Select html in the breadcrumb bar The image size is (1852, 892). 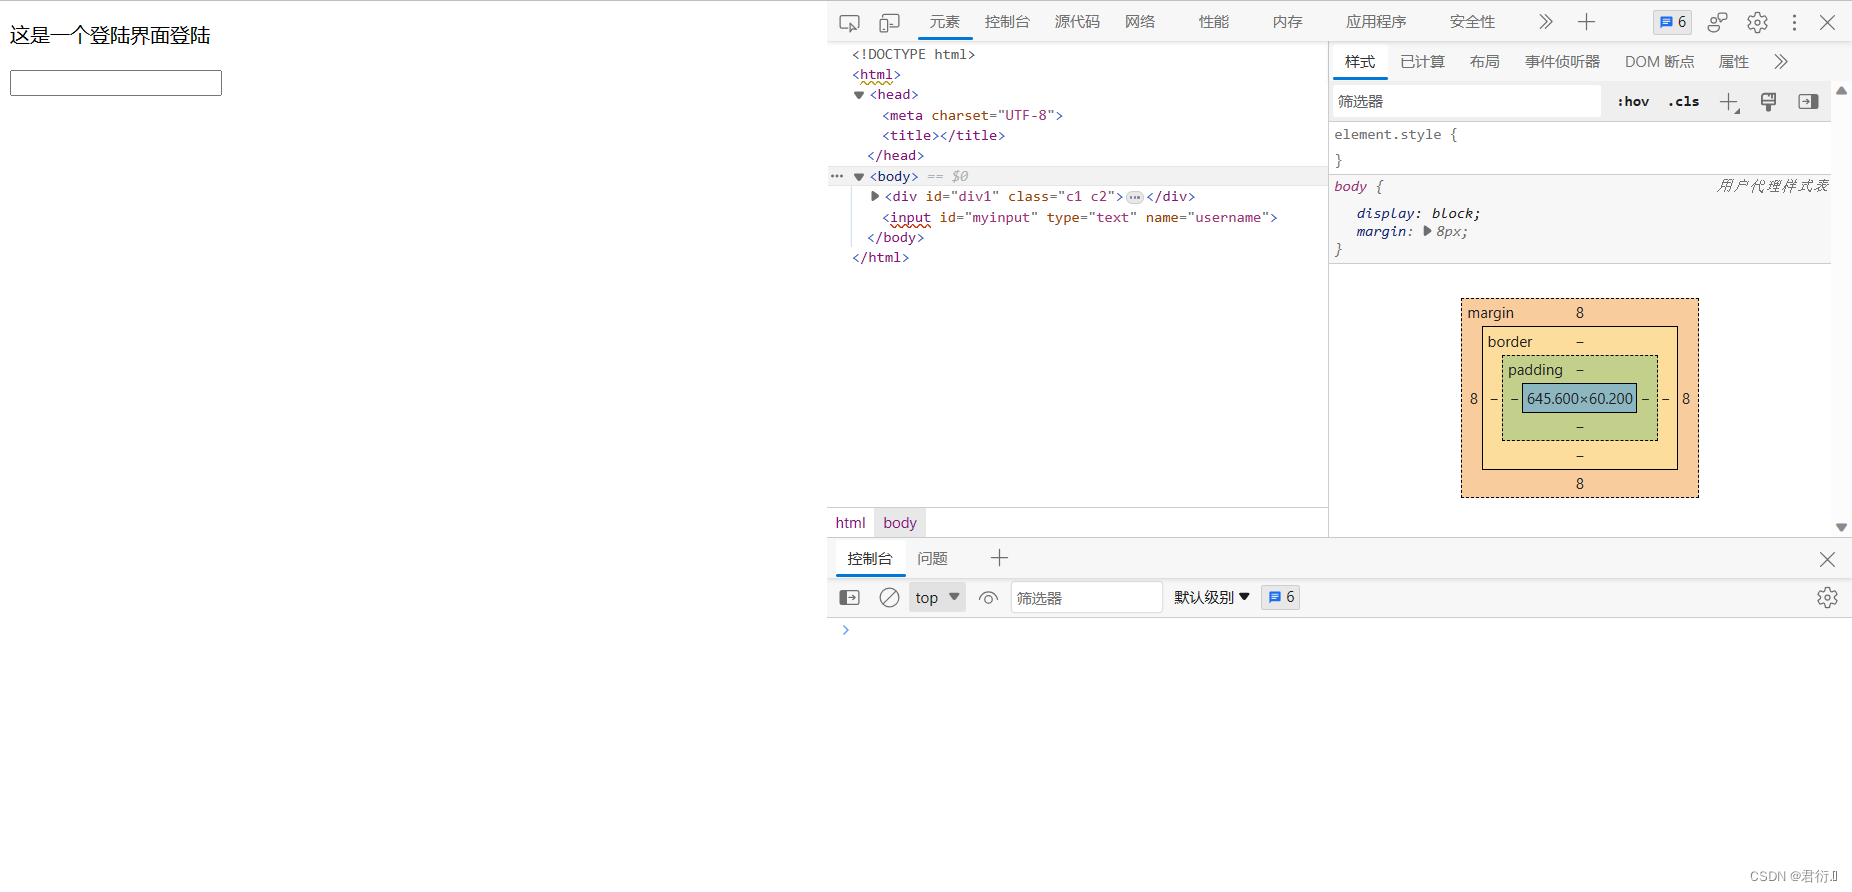coord(851,523)
